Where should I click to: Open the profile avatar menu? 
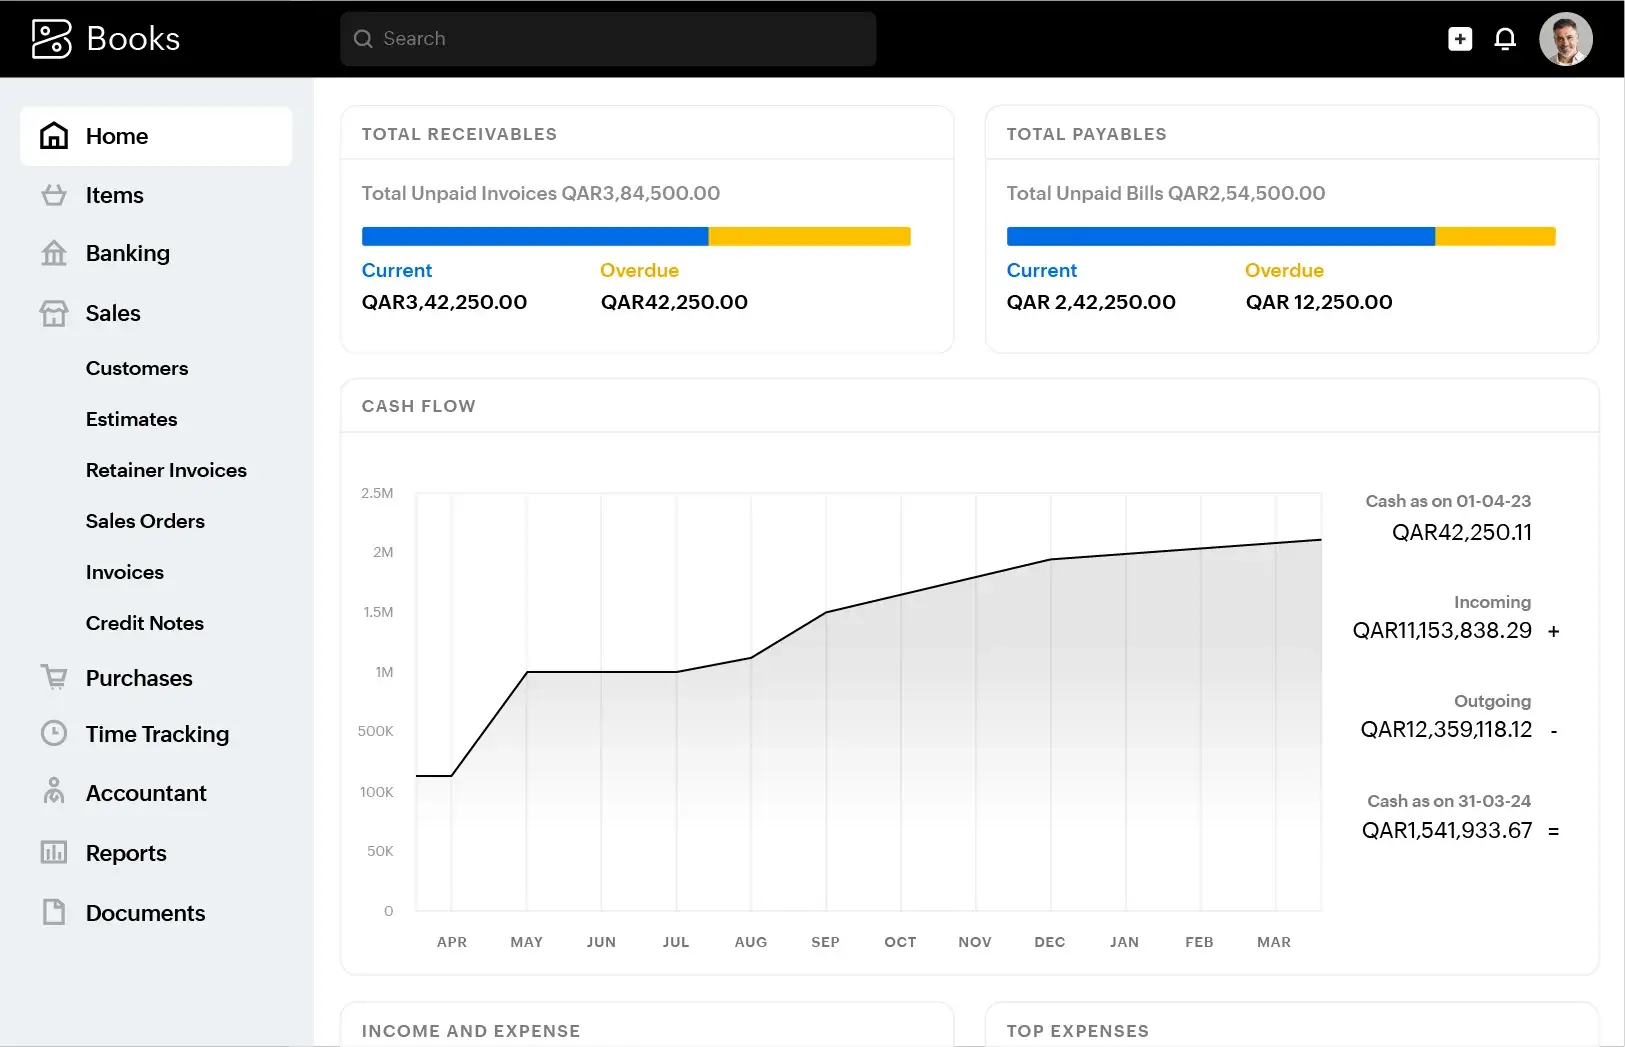click(1565, 38)
